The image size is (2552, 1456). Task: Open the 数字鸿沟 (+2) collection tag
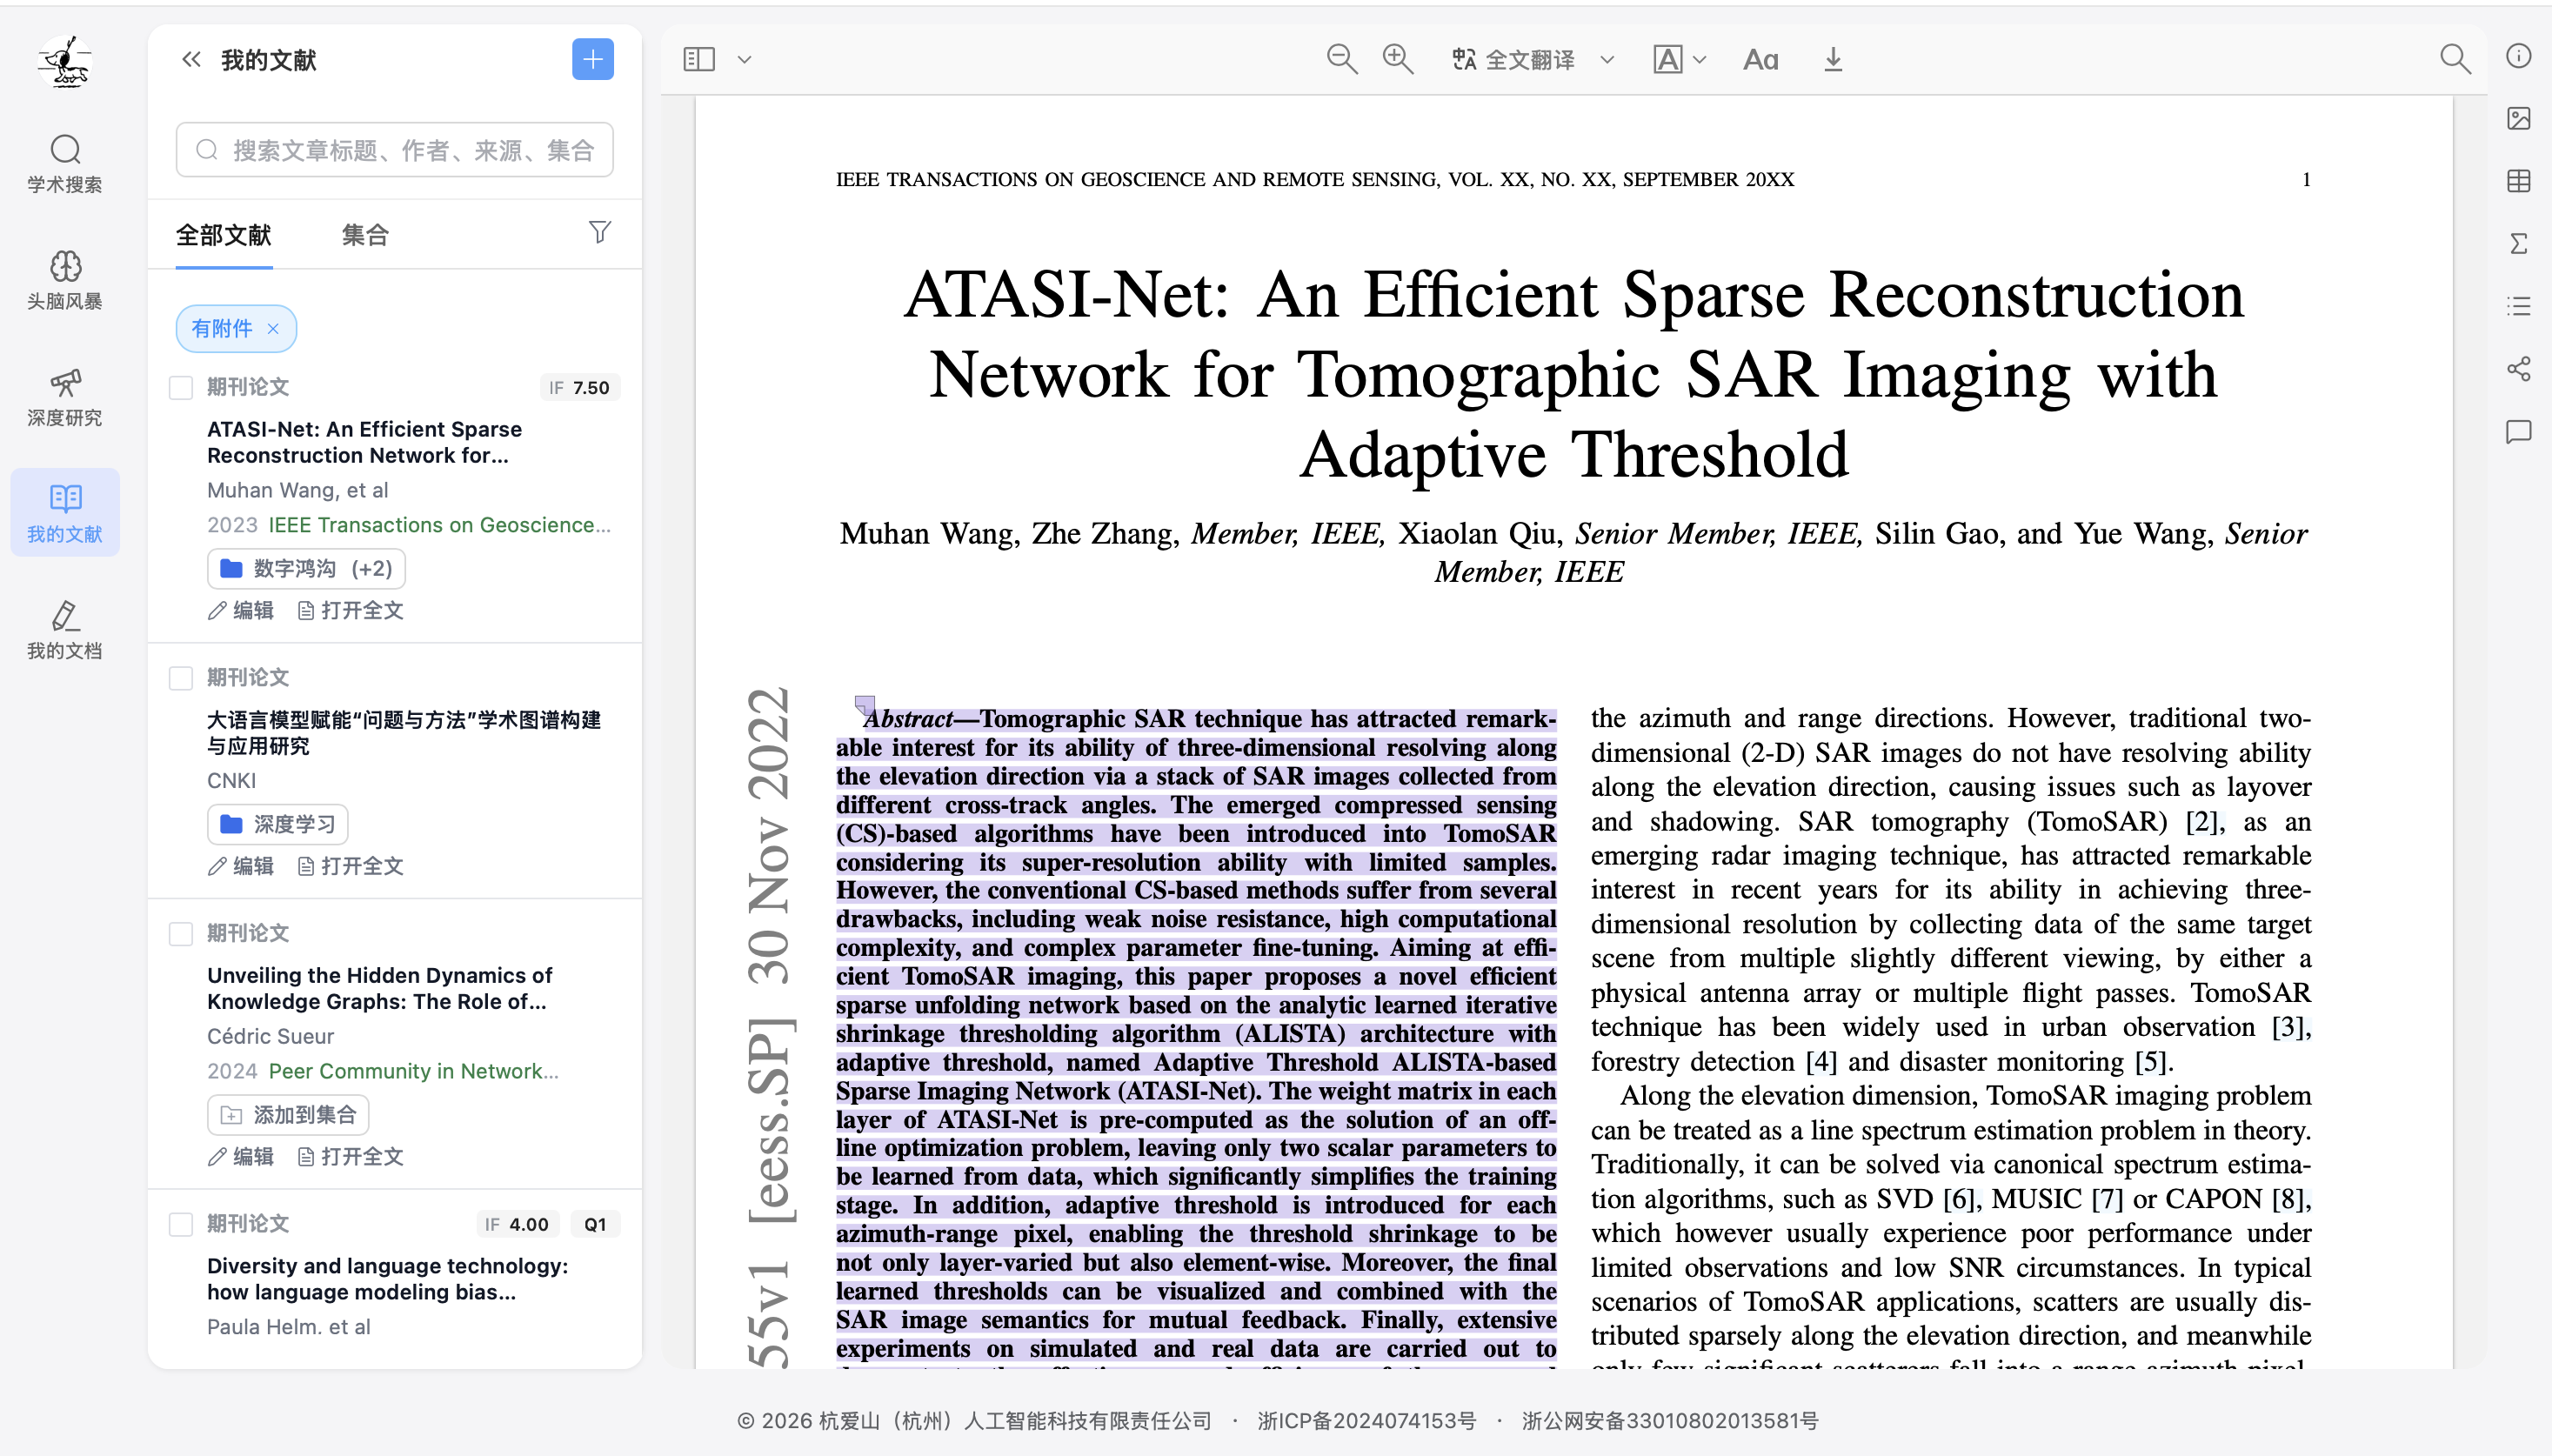click(x=306, y=569)
